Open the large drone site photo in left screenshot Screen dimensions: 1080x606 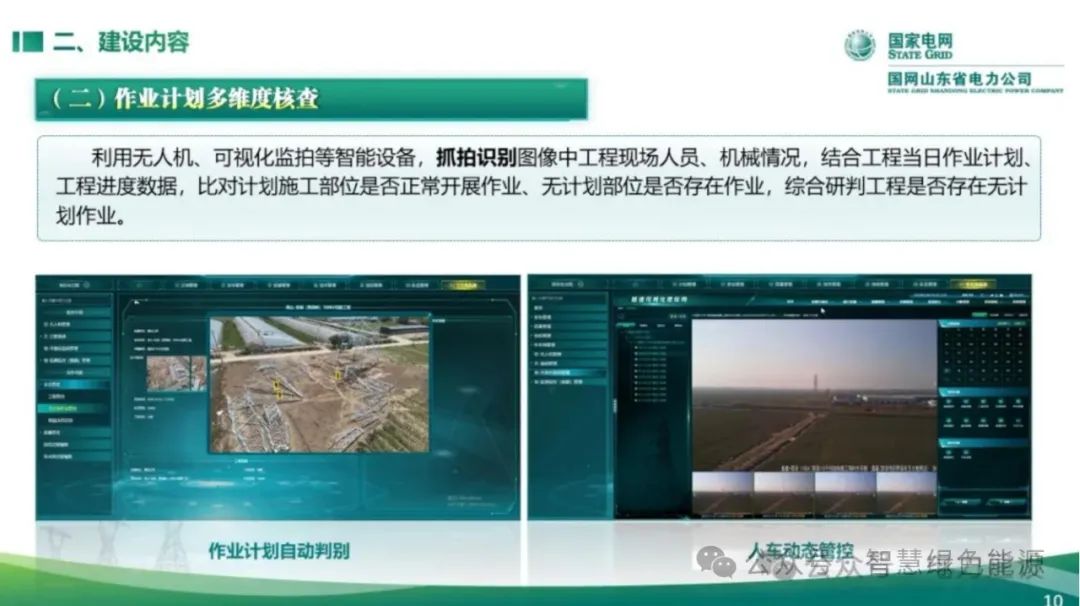320,385
